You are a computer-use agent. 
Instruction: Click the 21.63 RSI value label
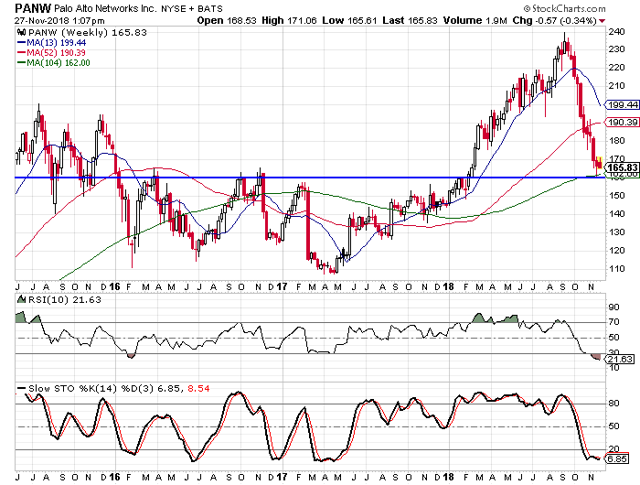(x=620, y=359)
